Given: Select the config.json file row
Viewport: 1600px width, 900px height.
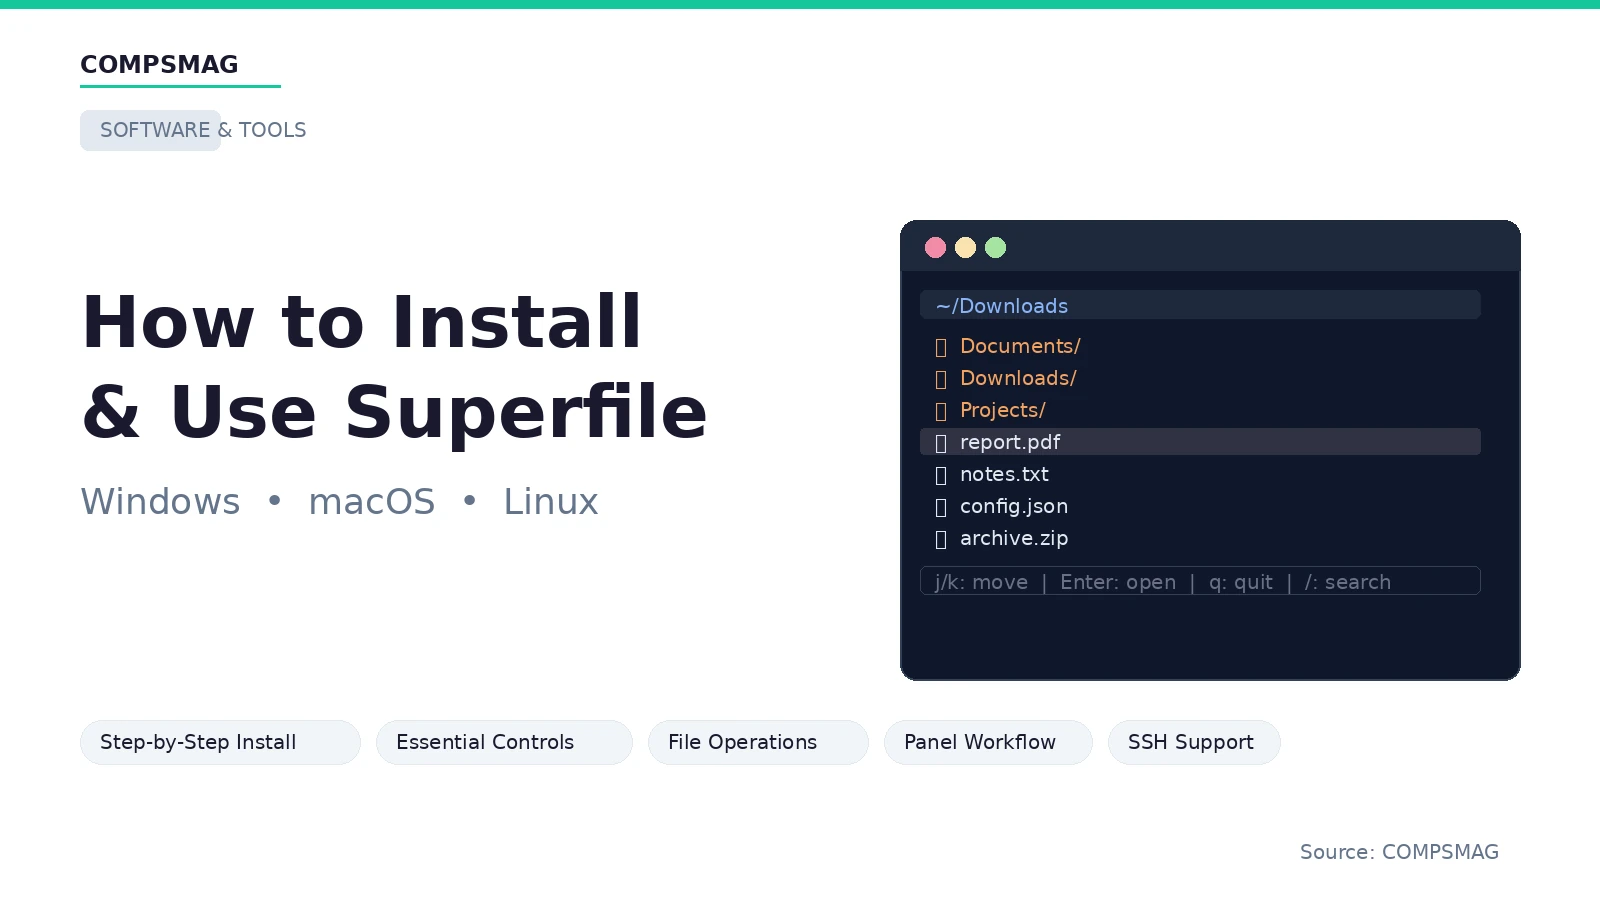Looking at the screenshot, I should [1200, 506].
